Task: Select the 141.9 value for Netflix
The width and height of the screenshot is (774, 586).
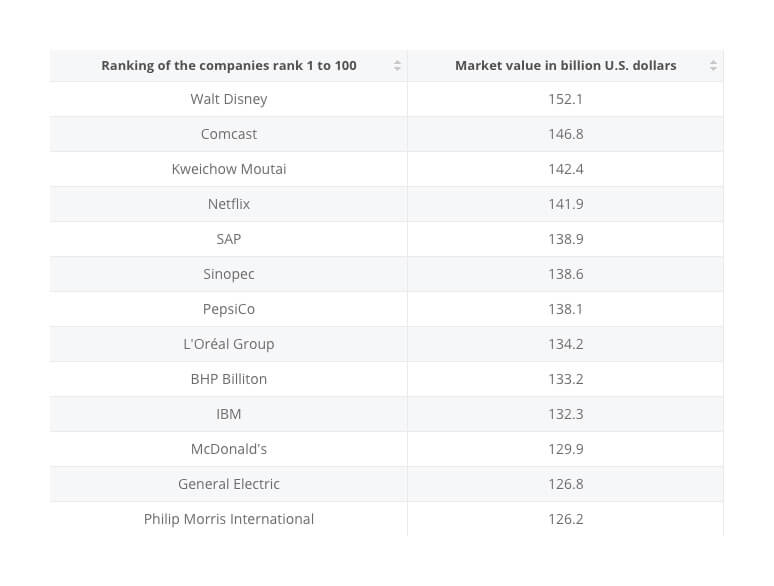Action: tap(565, 204)
